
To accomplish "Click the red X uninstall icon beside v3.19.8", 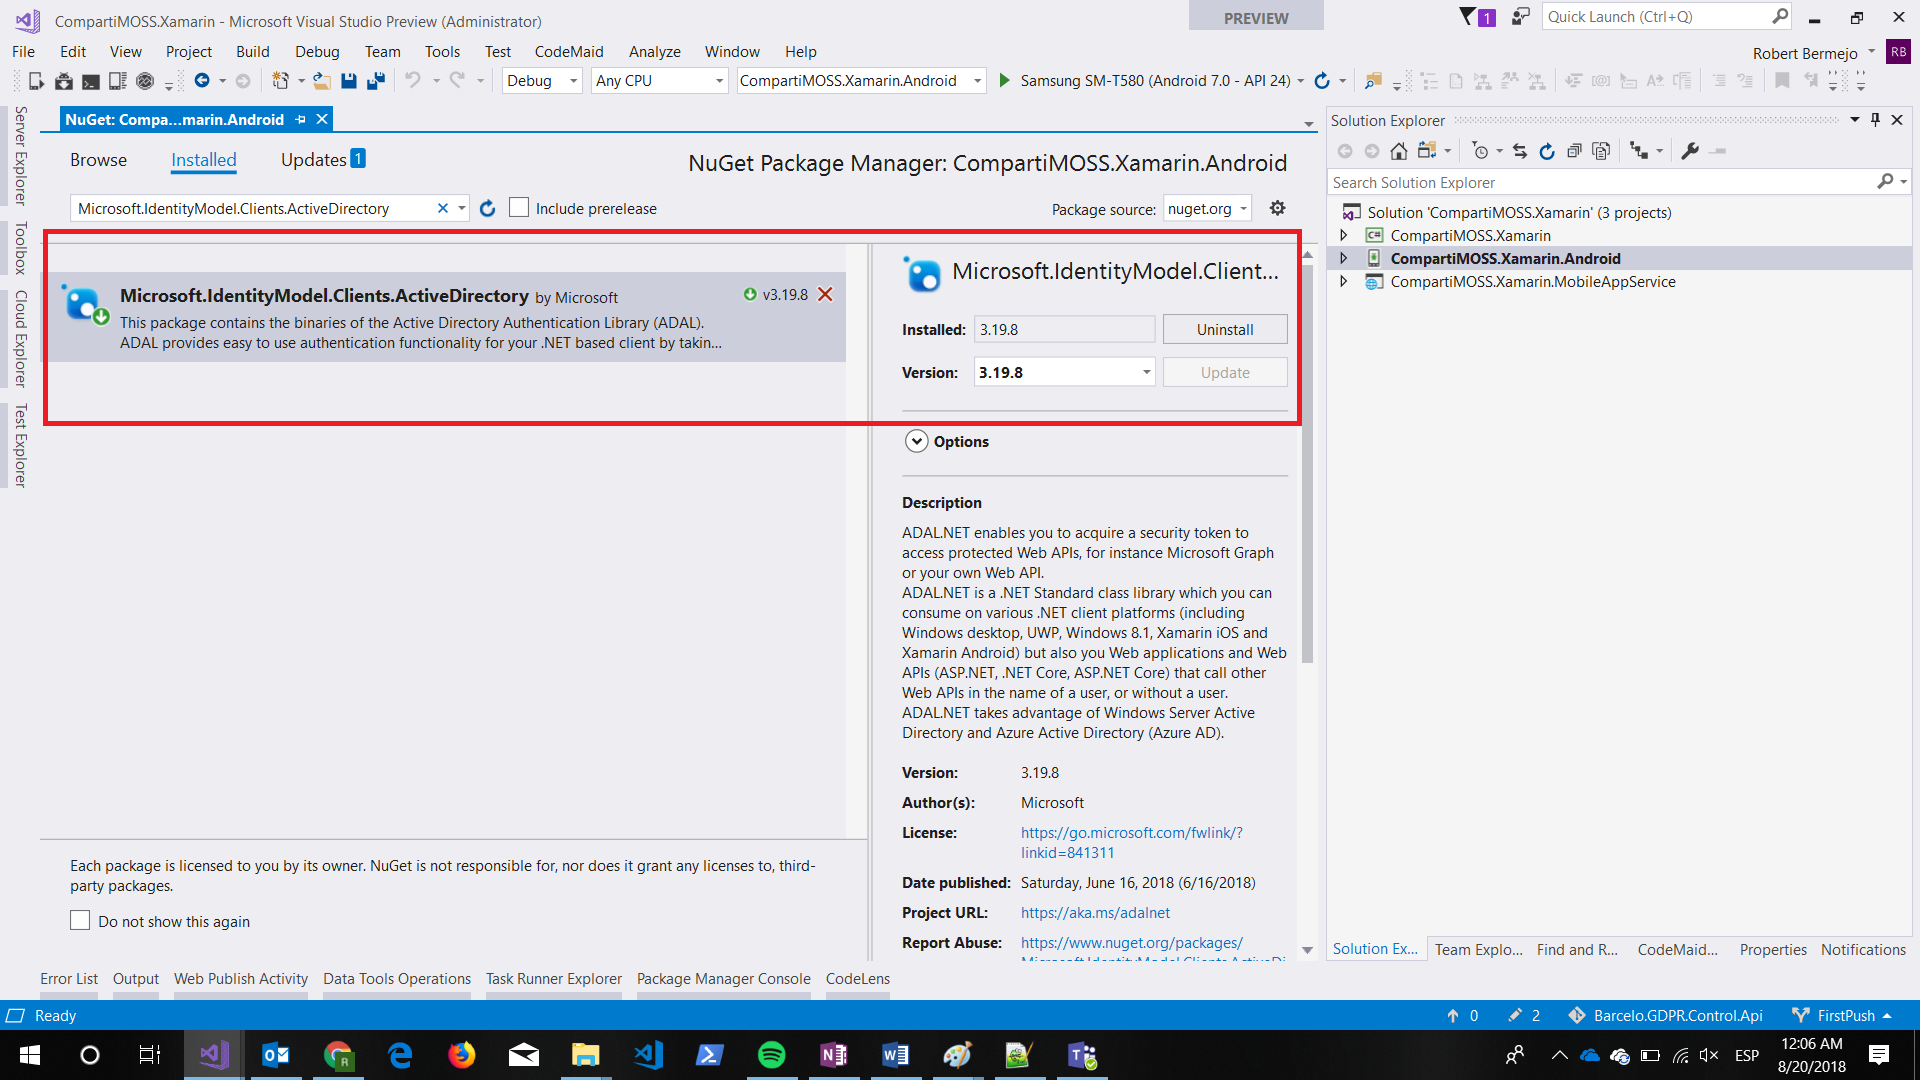I will click(x=825, y=294).
